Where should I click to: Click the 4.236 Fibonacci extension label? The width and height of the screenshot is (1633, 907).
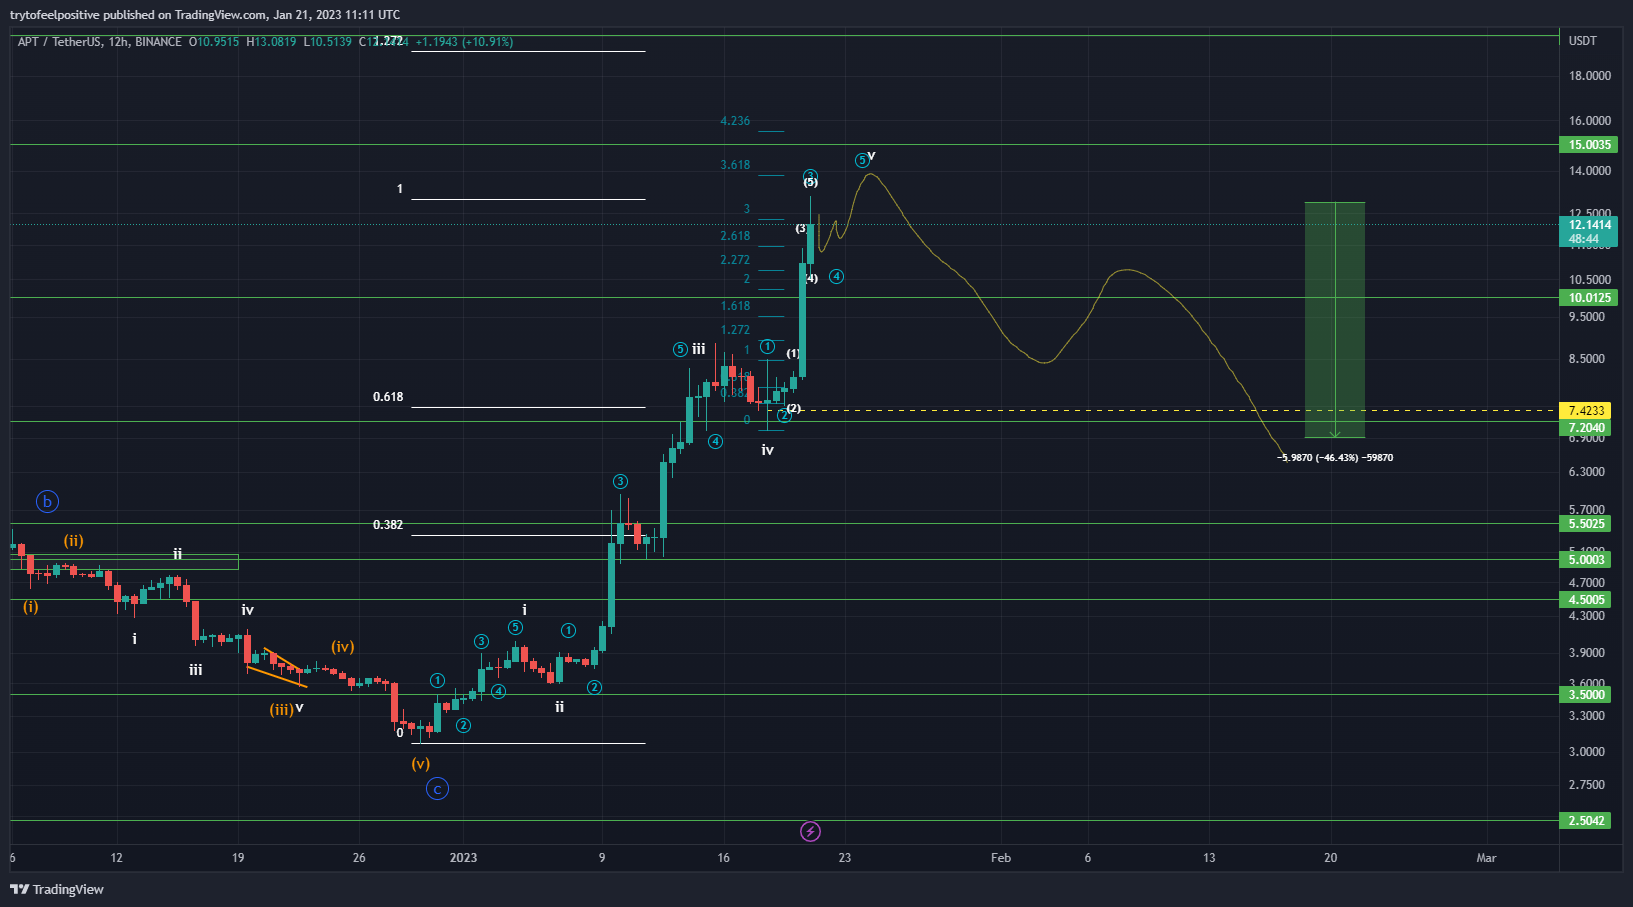735,121
